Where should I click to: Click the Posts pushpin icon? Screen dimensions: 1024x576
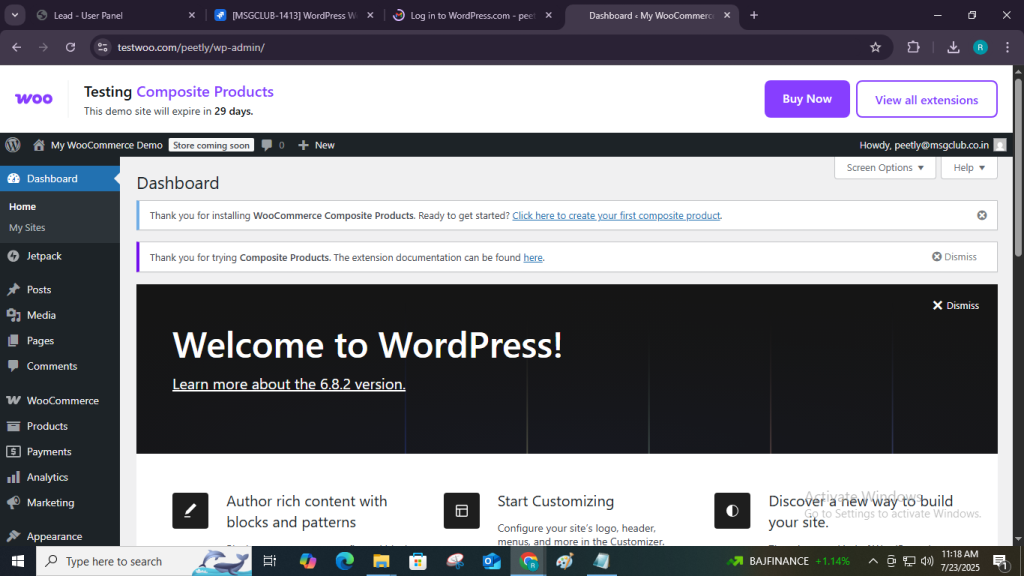(x=13, y=289)
